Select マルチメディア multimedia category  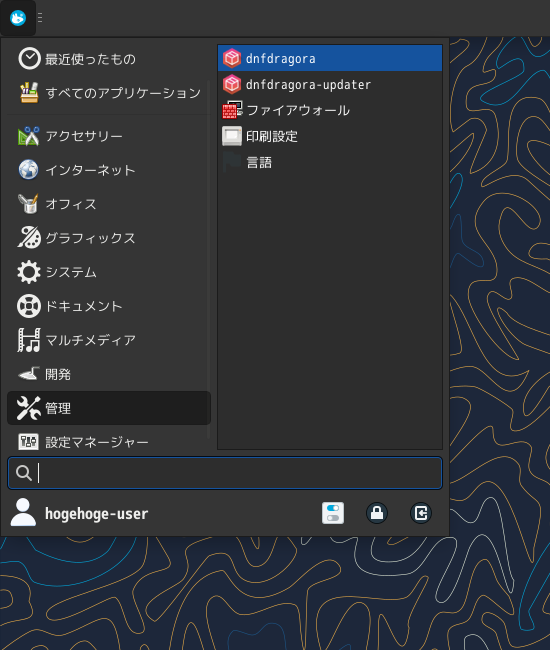(109, 340)
